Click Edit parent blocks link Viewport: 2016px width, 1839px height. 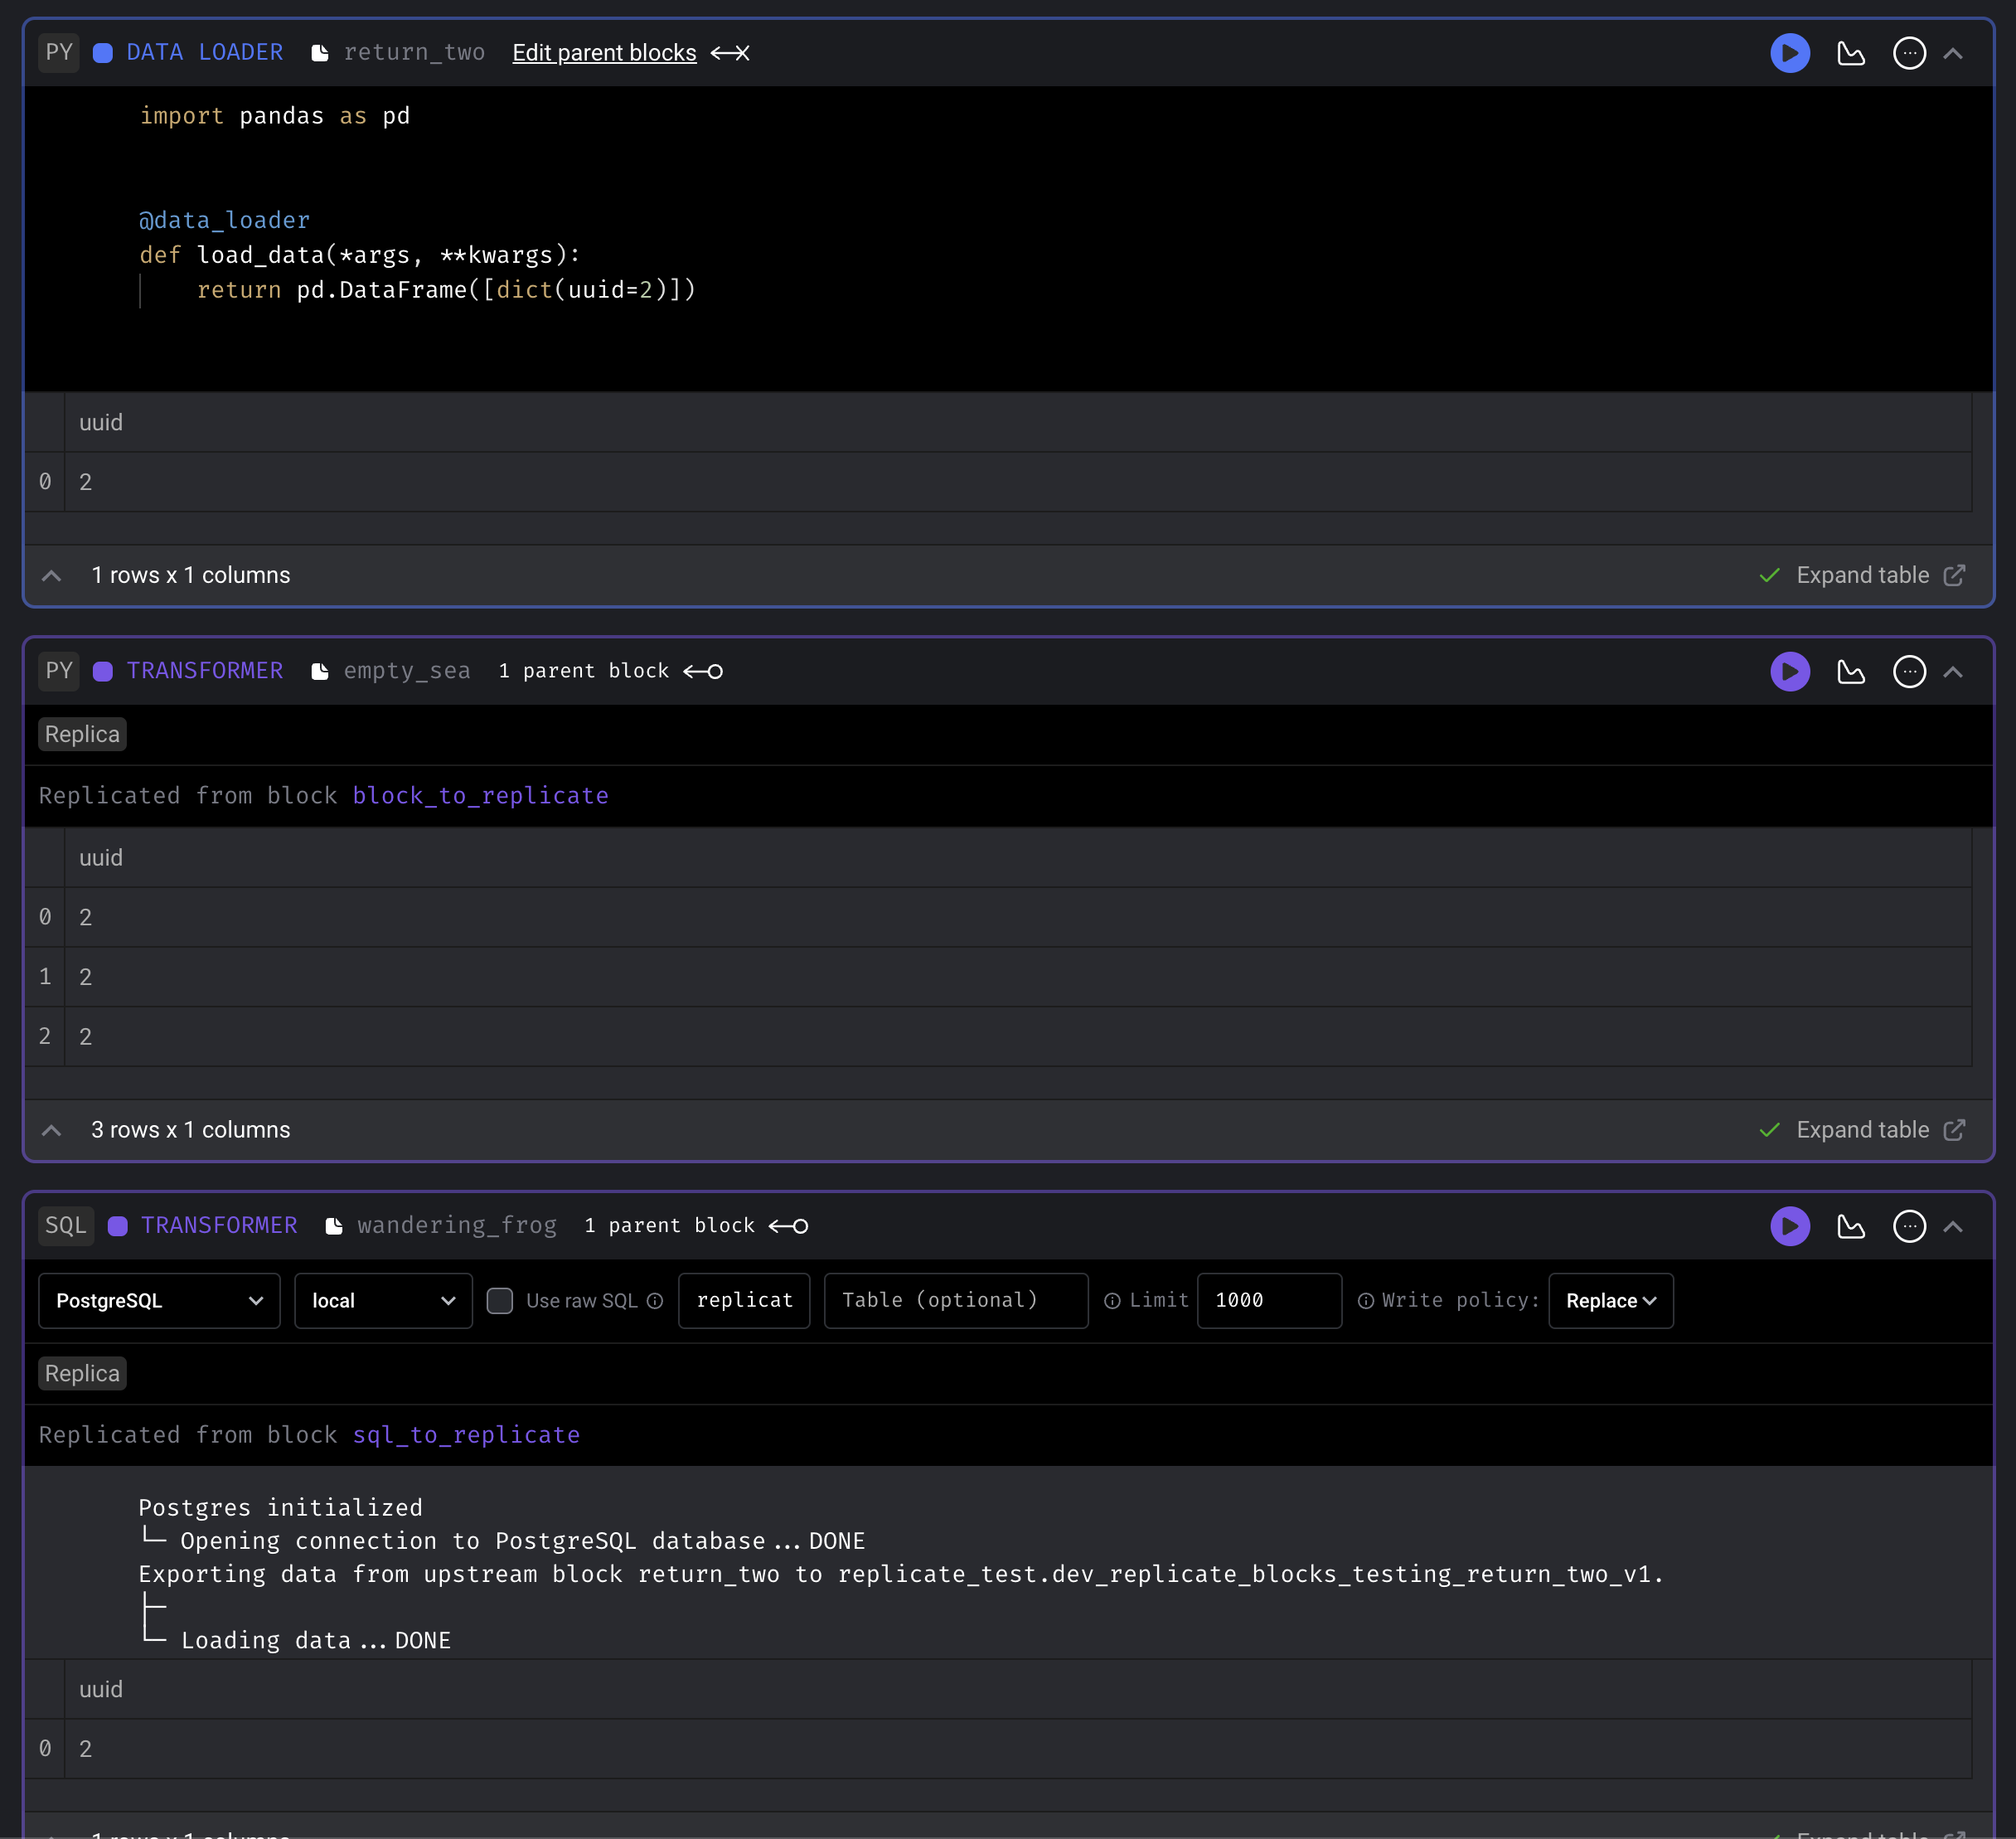(604, 53)
